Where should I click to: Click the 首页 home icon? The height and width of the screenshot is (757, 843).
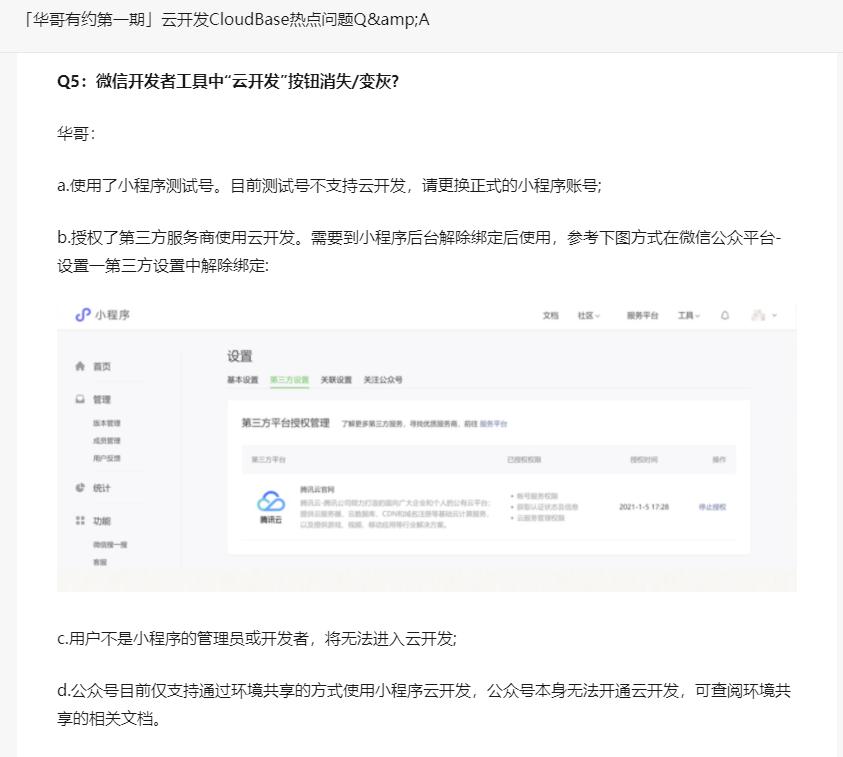click(x=80, y=366)
